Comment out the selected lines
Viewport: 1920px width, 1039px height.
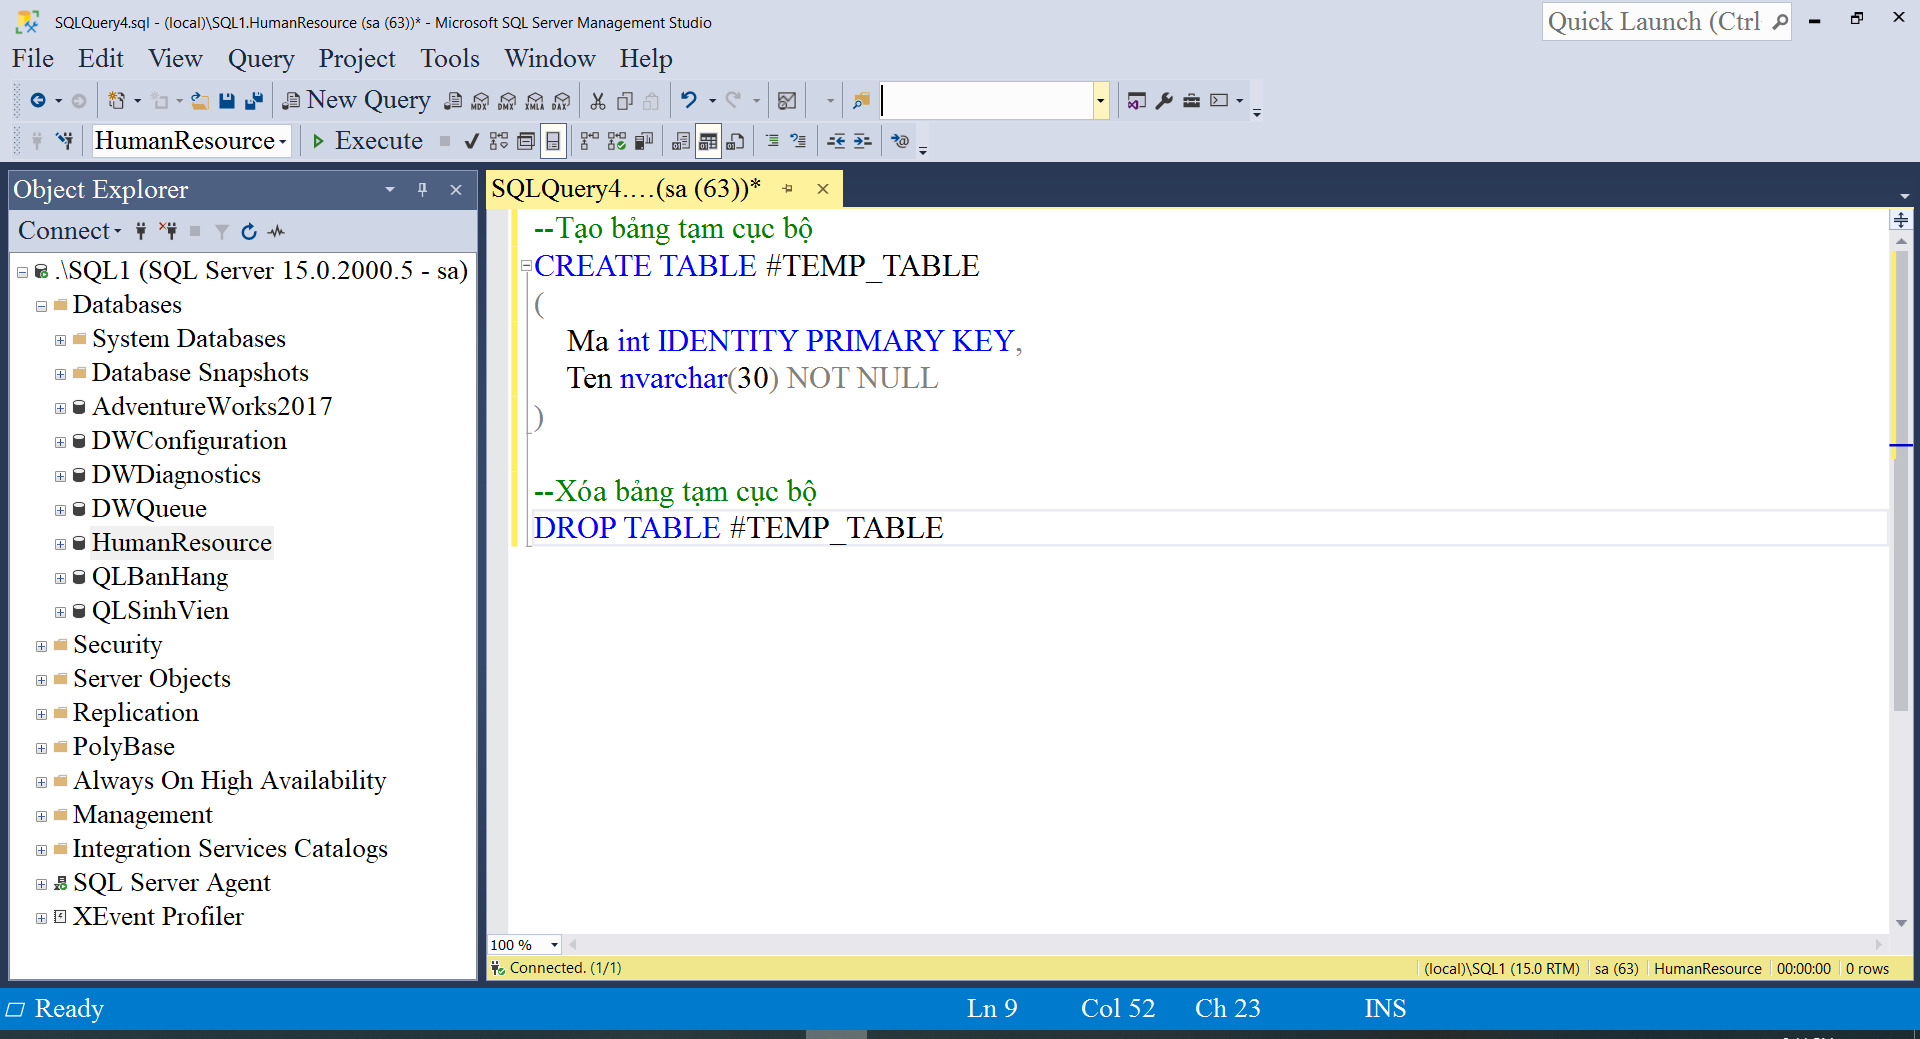coord(773,141)
